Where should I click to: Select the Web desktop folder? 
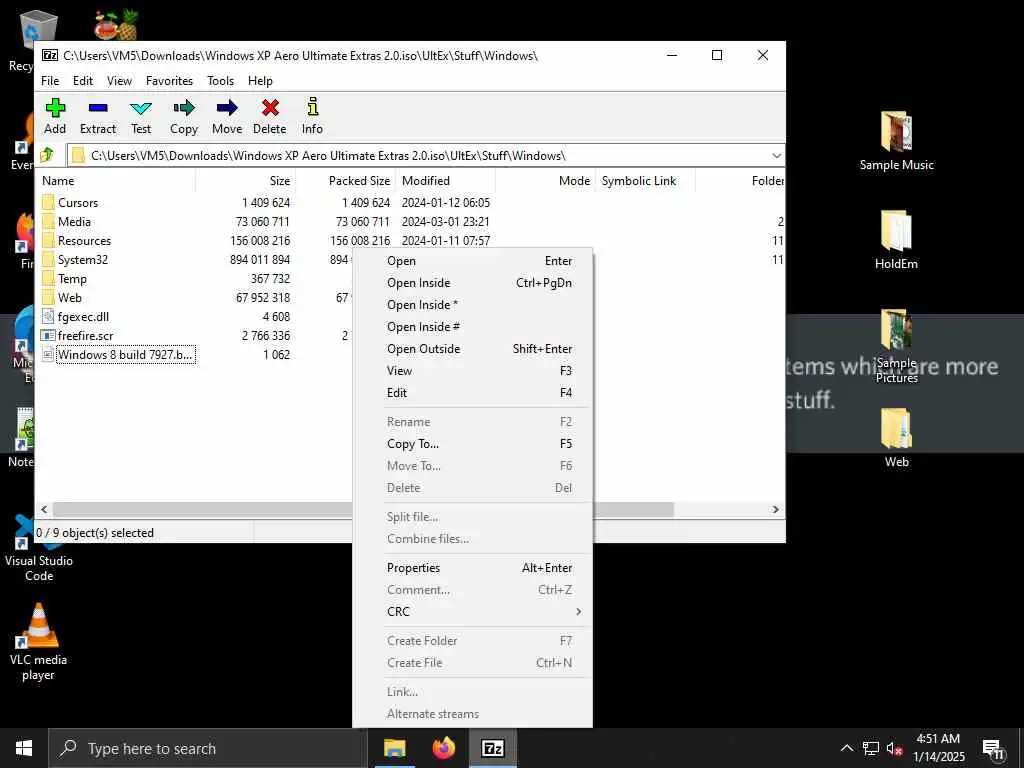pyautogui.click(x=896, y=438)
